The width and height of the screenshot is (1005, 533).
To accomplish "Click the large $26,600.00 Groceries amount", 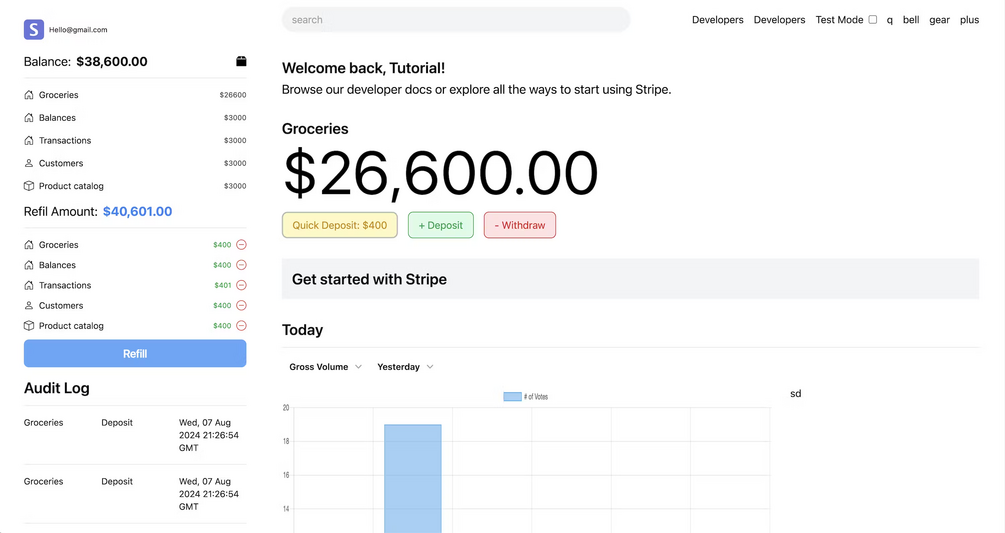I will (440, 172).
